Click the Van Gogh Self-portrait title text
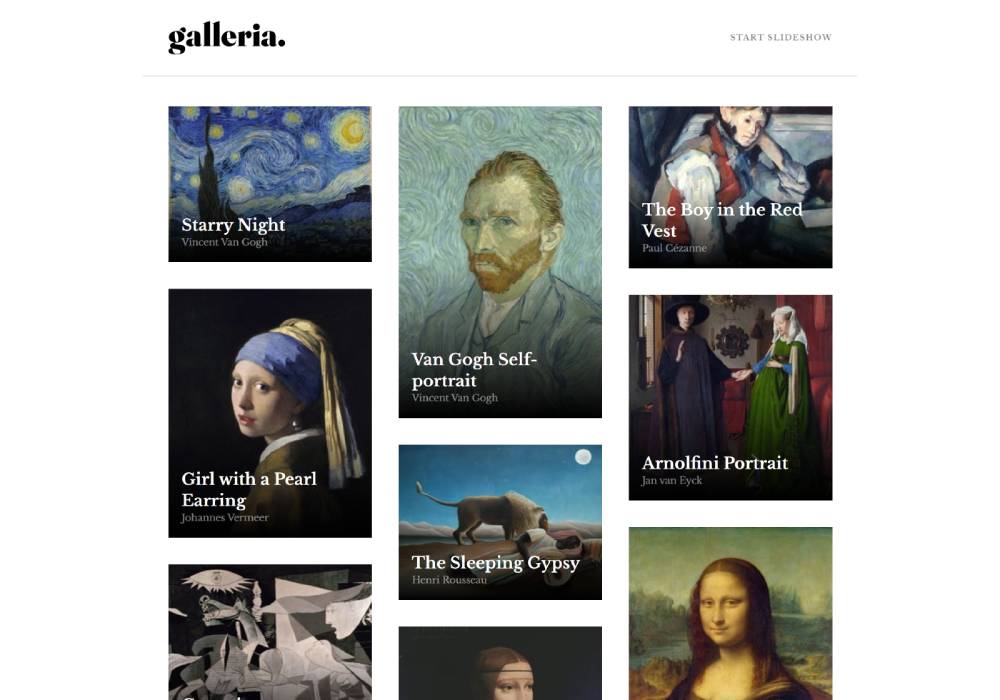Screen dimensions: 1000x700 [474, 370]
